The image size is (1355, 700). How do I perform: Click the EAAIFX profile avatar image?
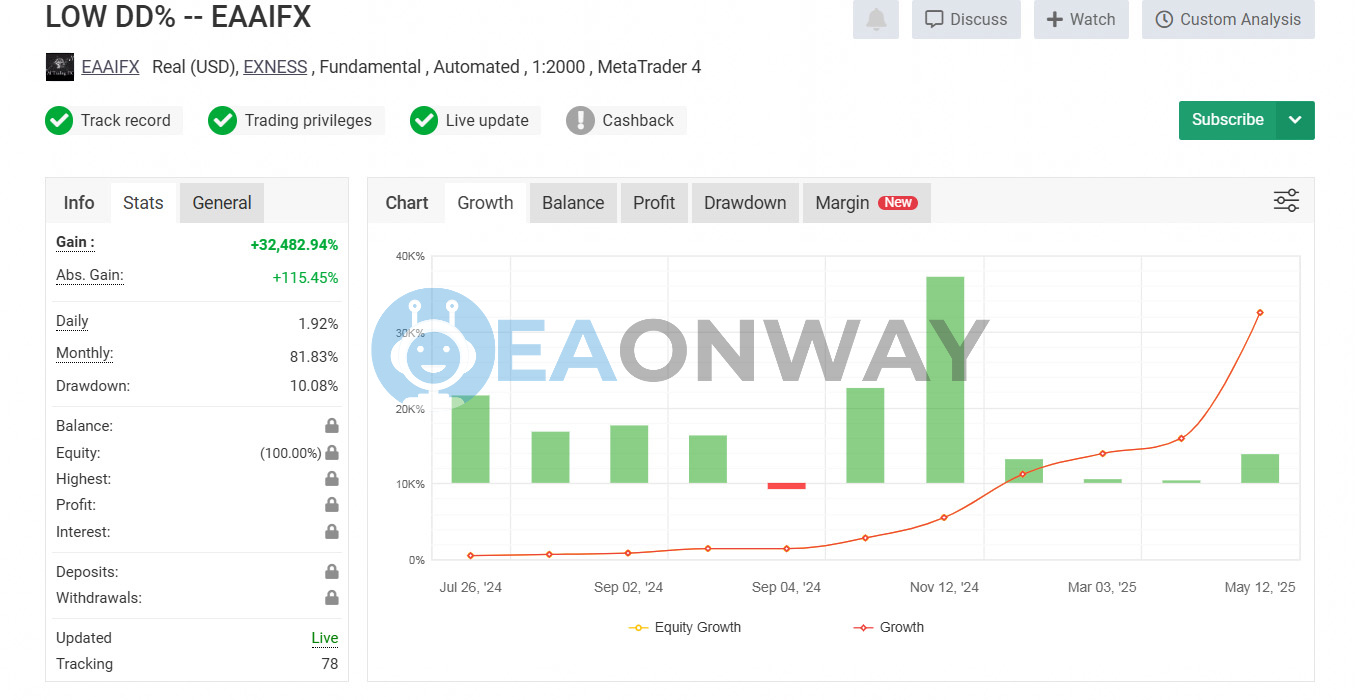click(x=60, y=67)
